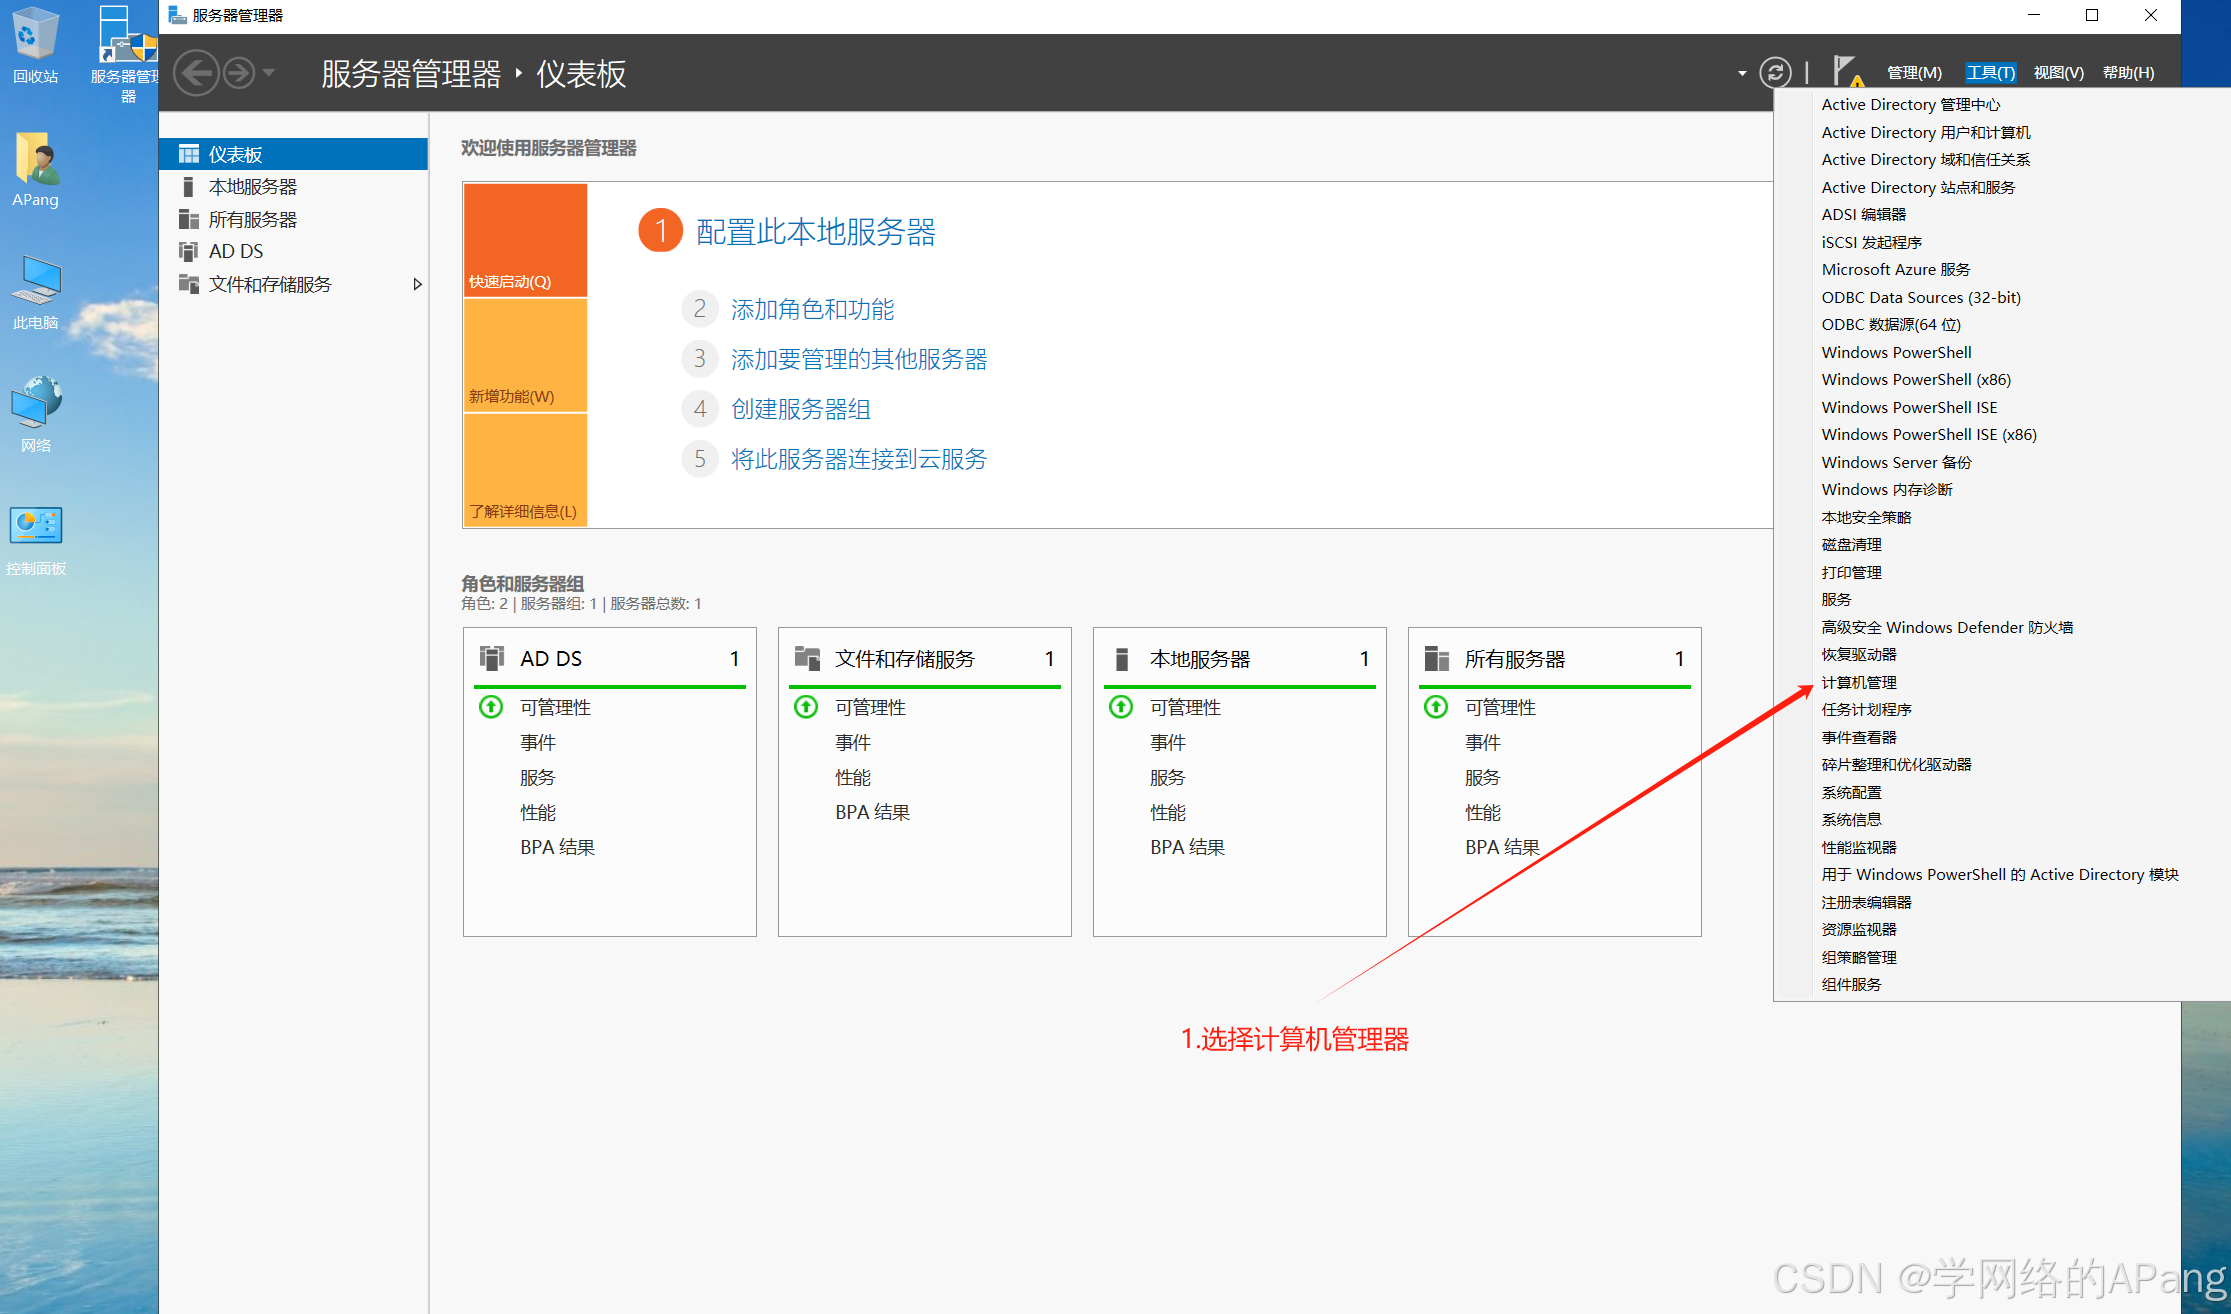
Task: Click the forward navigation arrow
Action: [238, 73]
